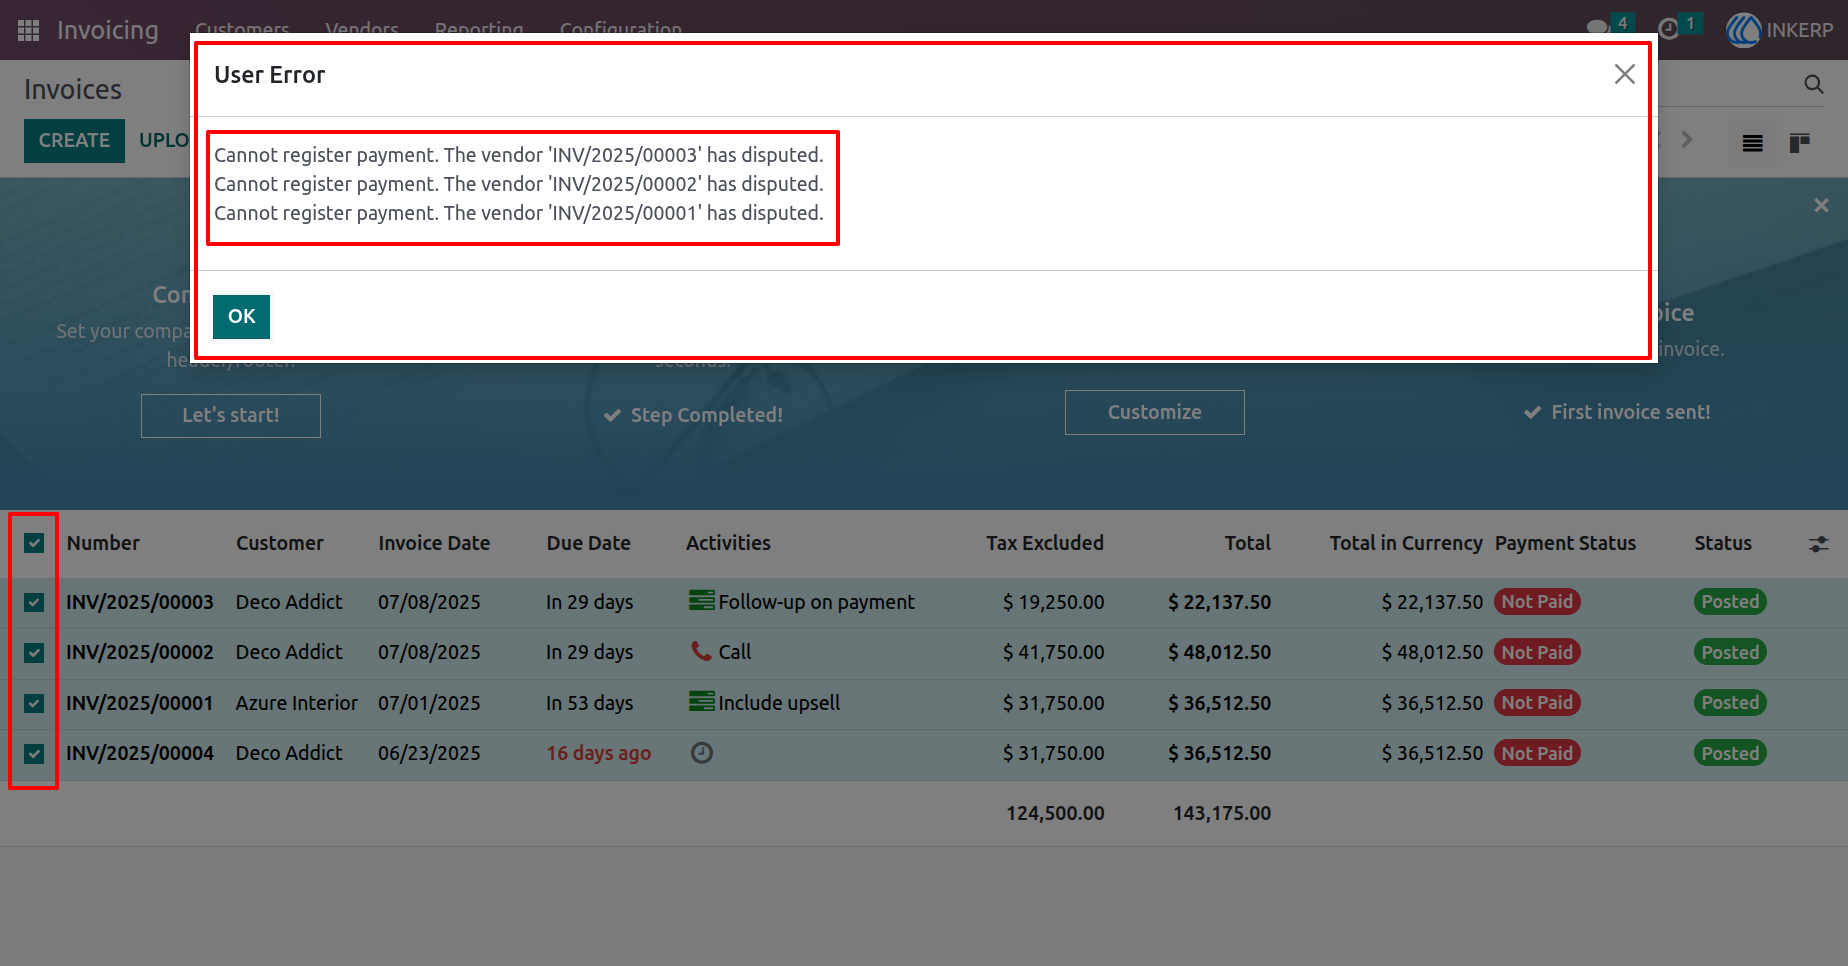Screen dimensions: 1848x966
Task: Open the Customers menu
Action: coord(242,29)
